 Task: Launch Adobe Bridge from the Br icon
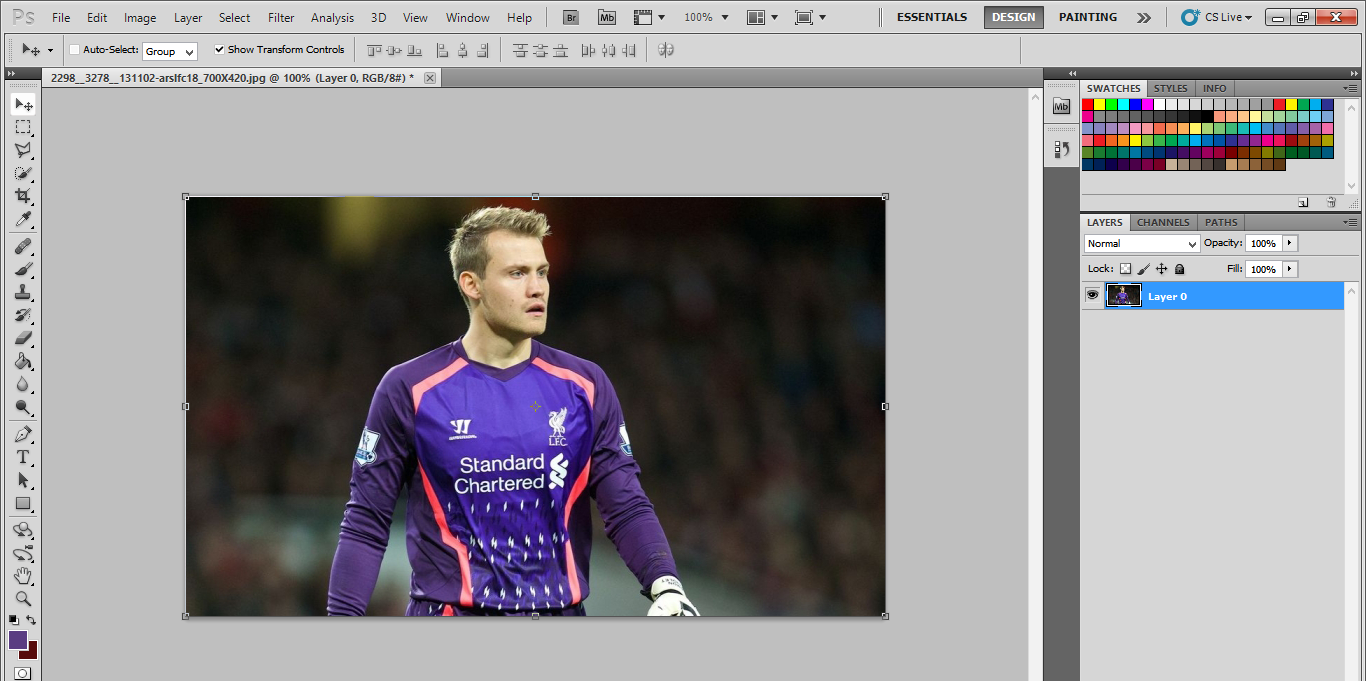[x=570, y=17]
